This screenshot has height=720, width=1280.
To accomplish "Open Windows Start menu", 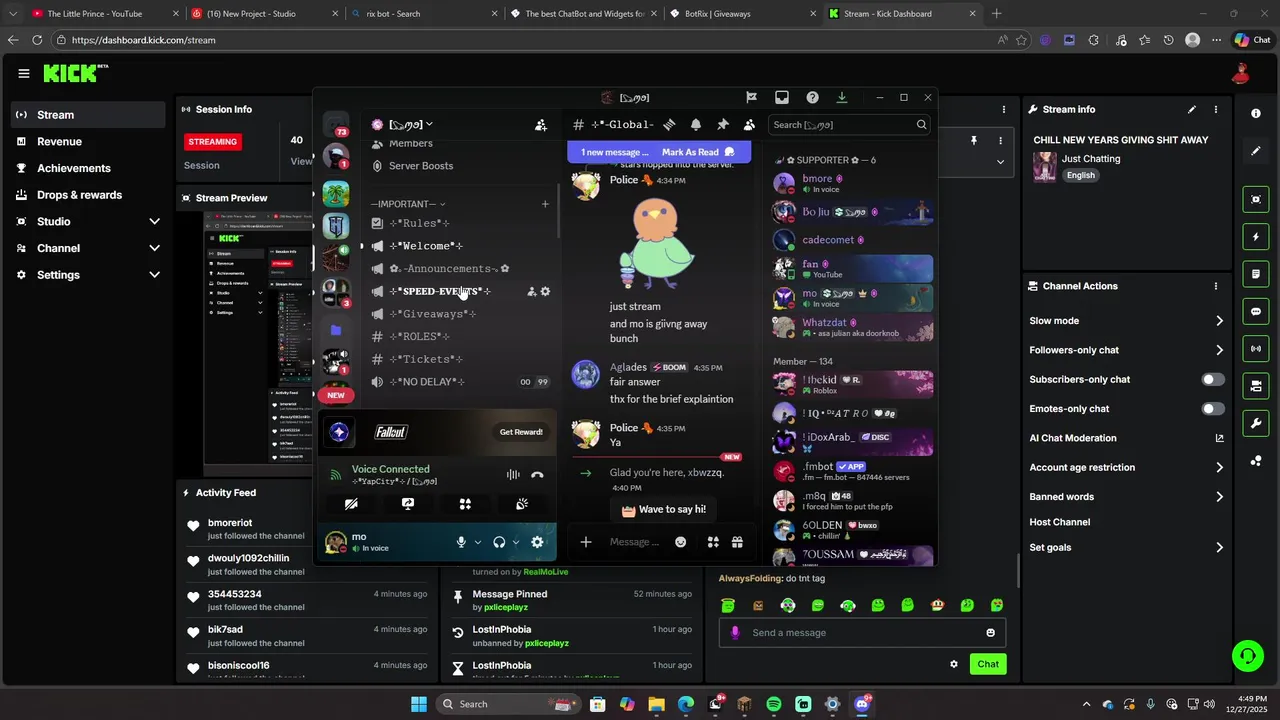I will (419, 704).
